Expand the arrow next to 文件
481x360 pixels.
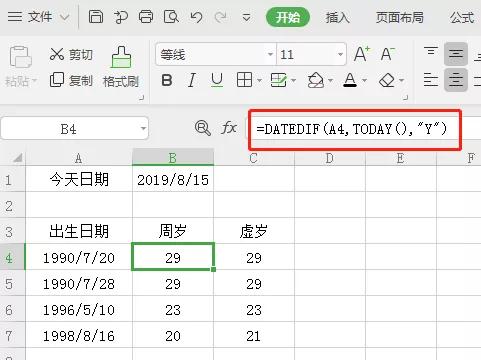click(x=64, y=17)
